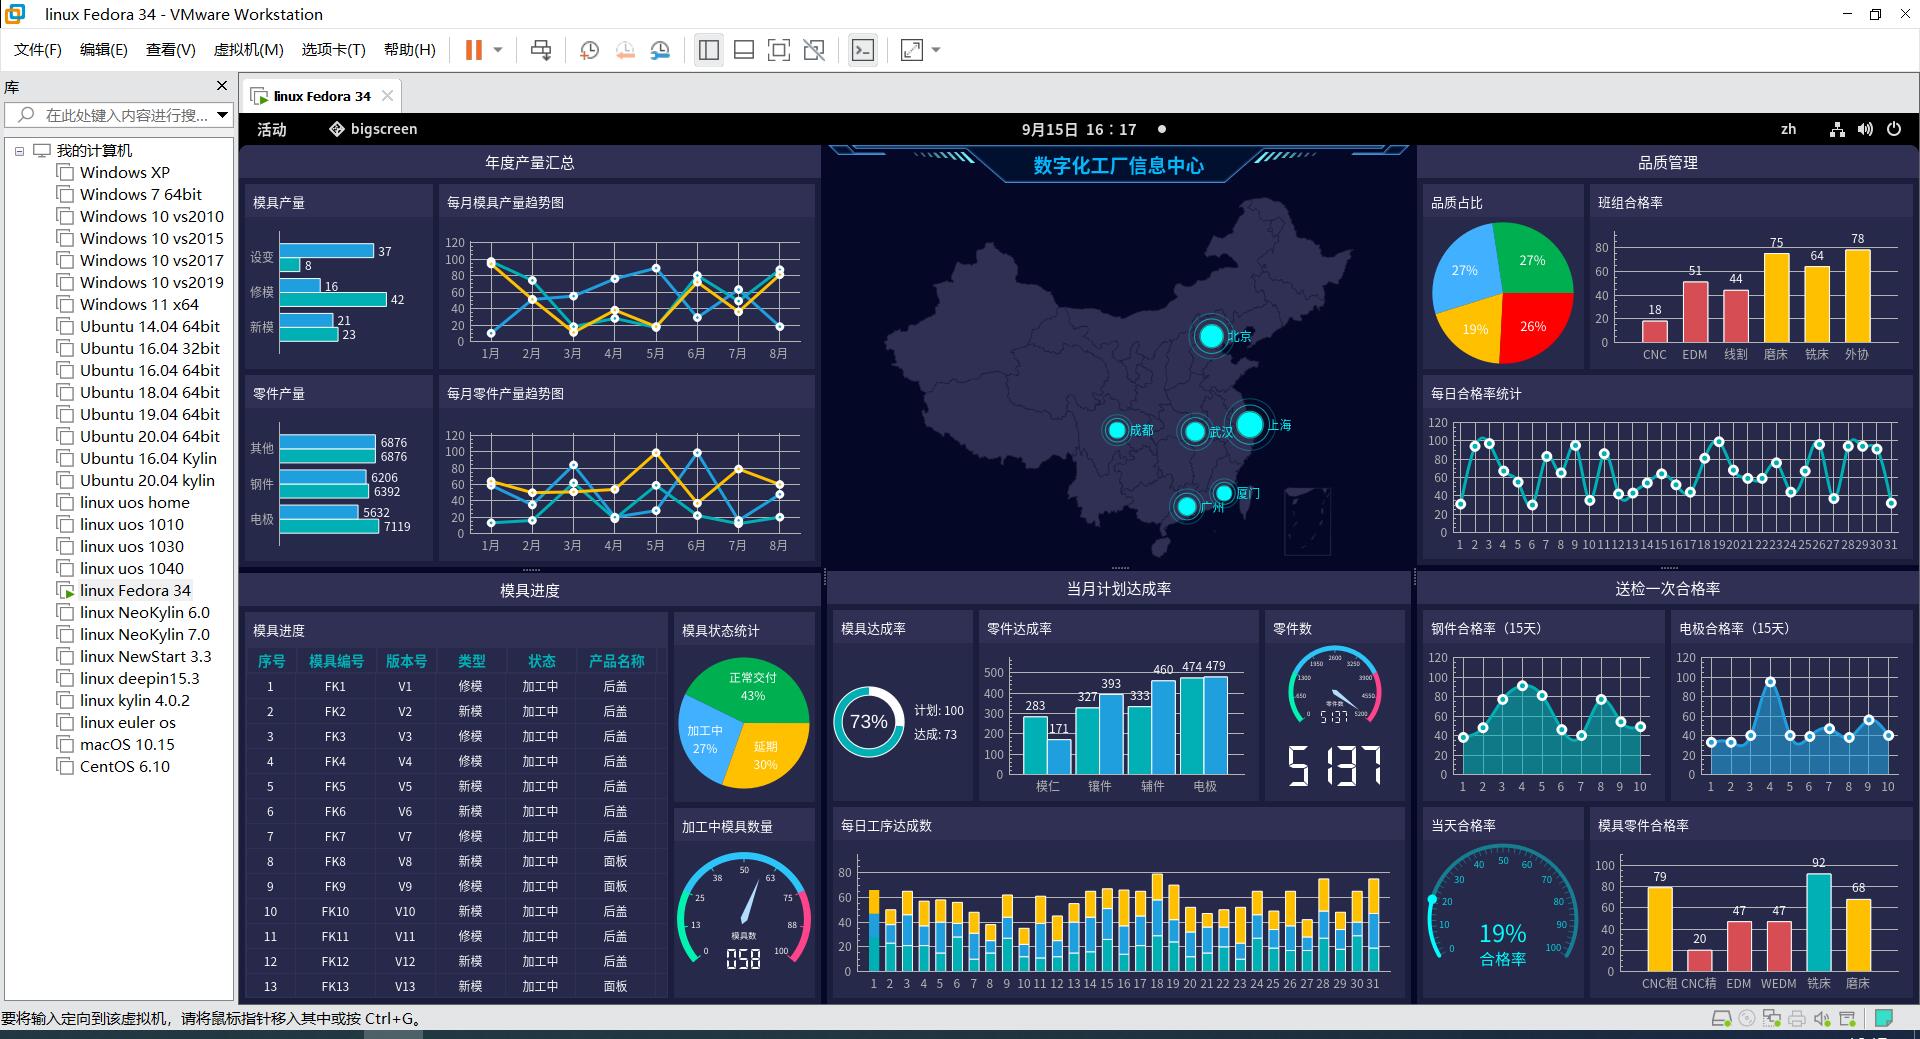Click the 活动 Activities button
Viewport: 1920px width, 1039px height.
(271, 129)
